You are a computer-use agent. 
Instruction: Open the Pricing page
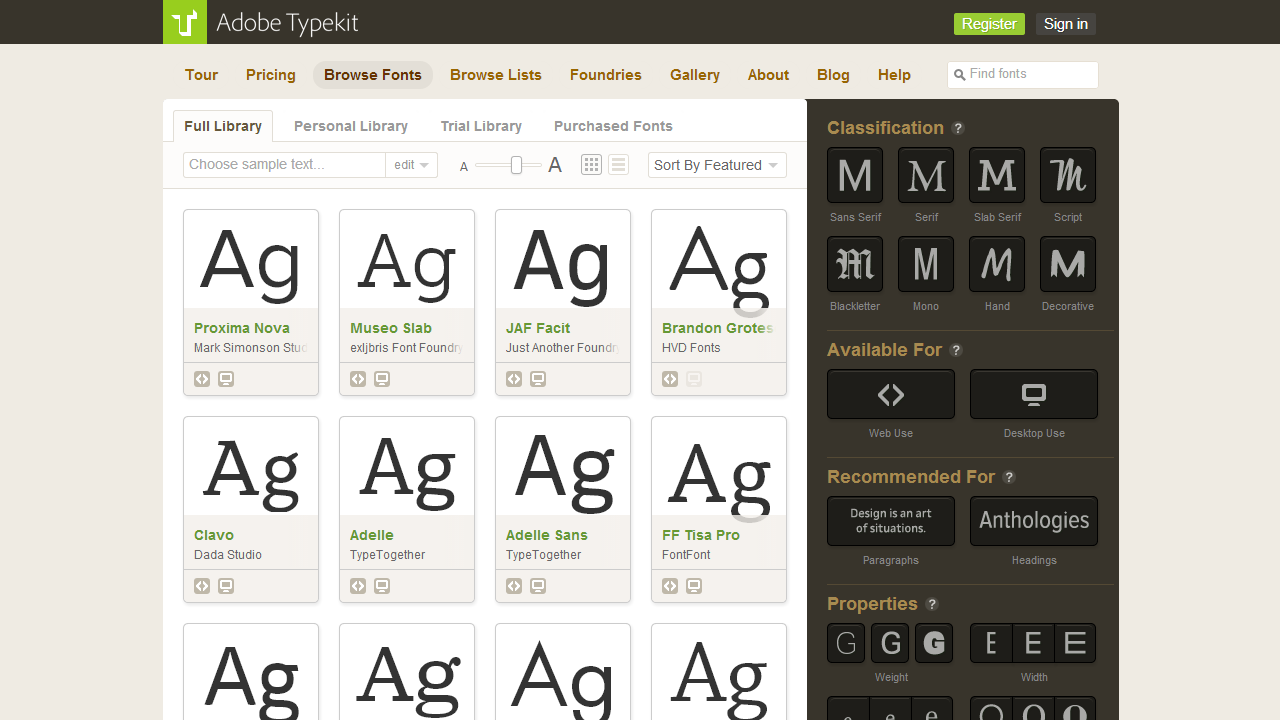point(271,75)
